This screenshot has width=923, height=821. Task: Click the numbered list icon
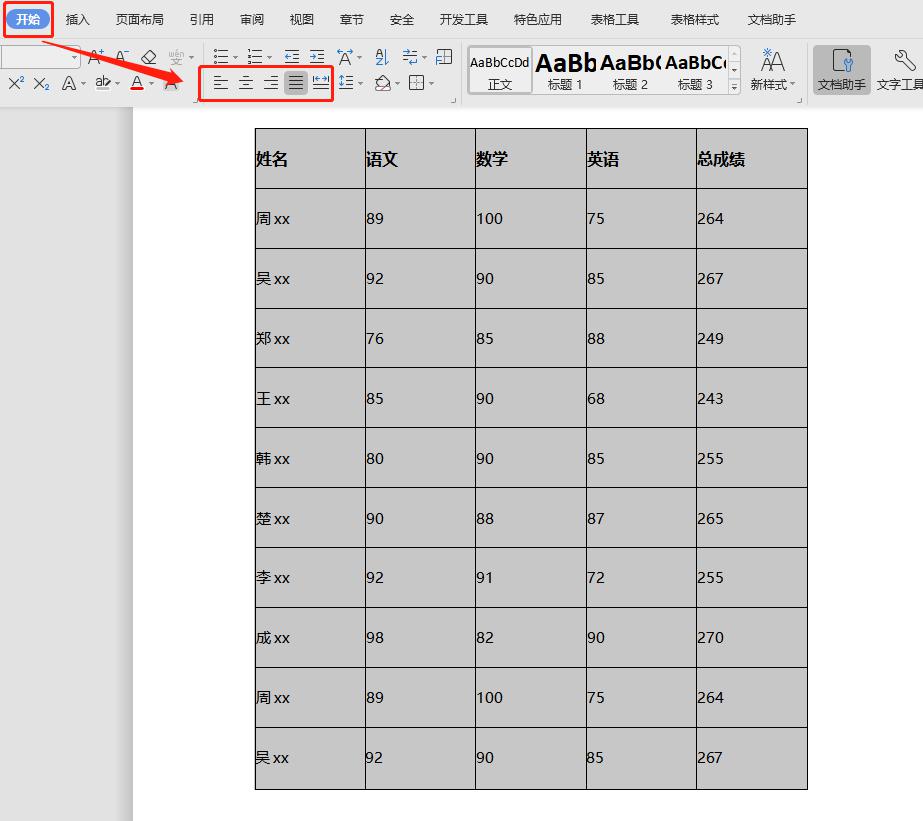tap(255, 56)
